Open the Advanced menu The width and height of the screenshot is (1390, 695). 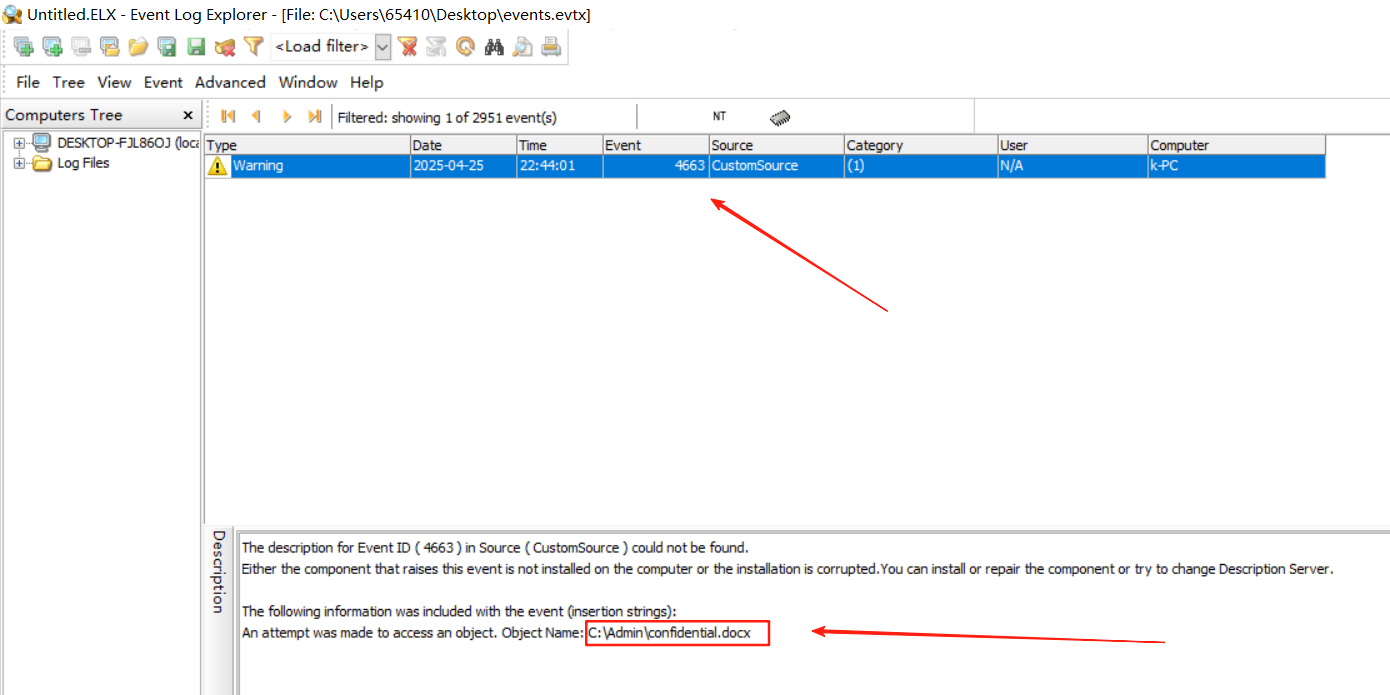coord(230,82)
